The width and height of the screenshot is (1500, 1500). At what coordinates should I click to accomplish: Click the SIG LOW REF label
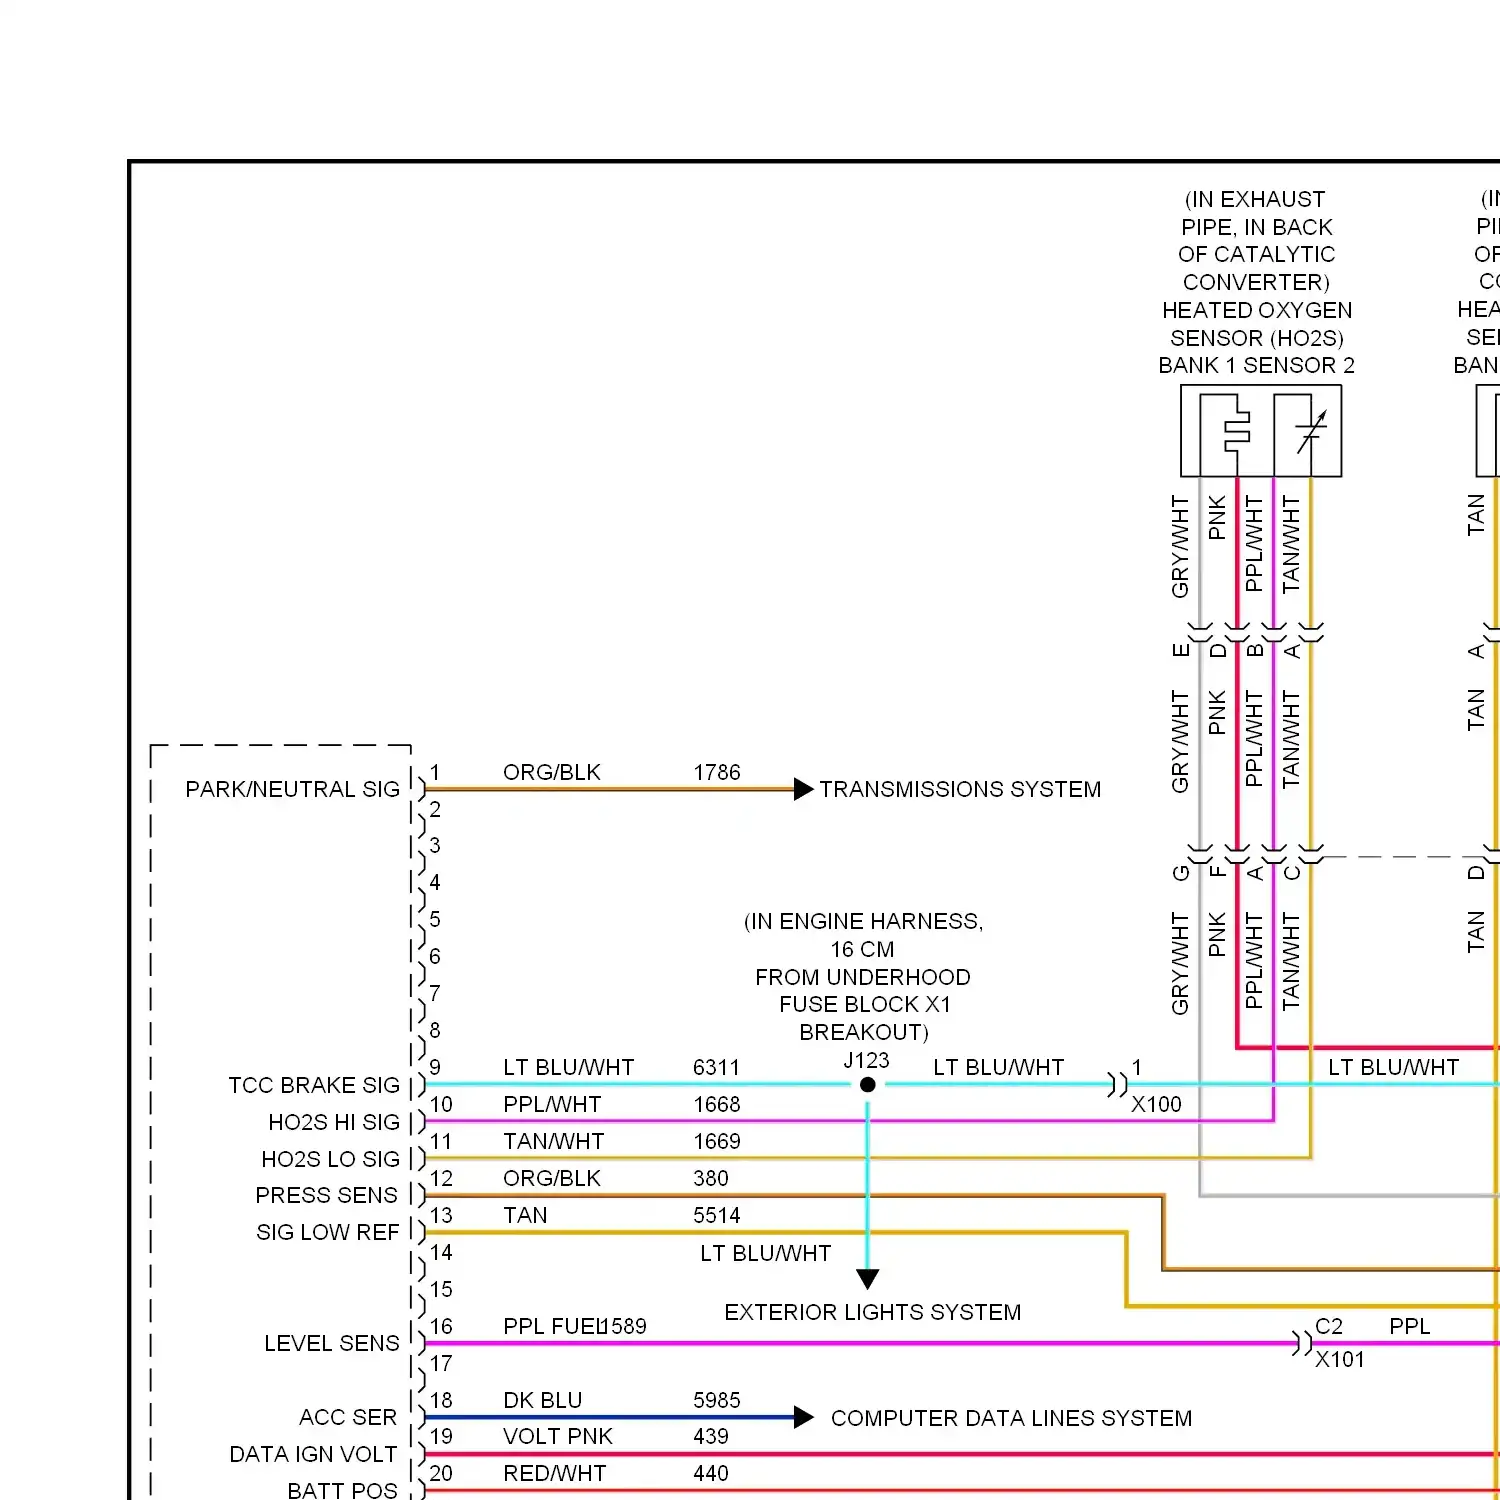[328, 1233]
